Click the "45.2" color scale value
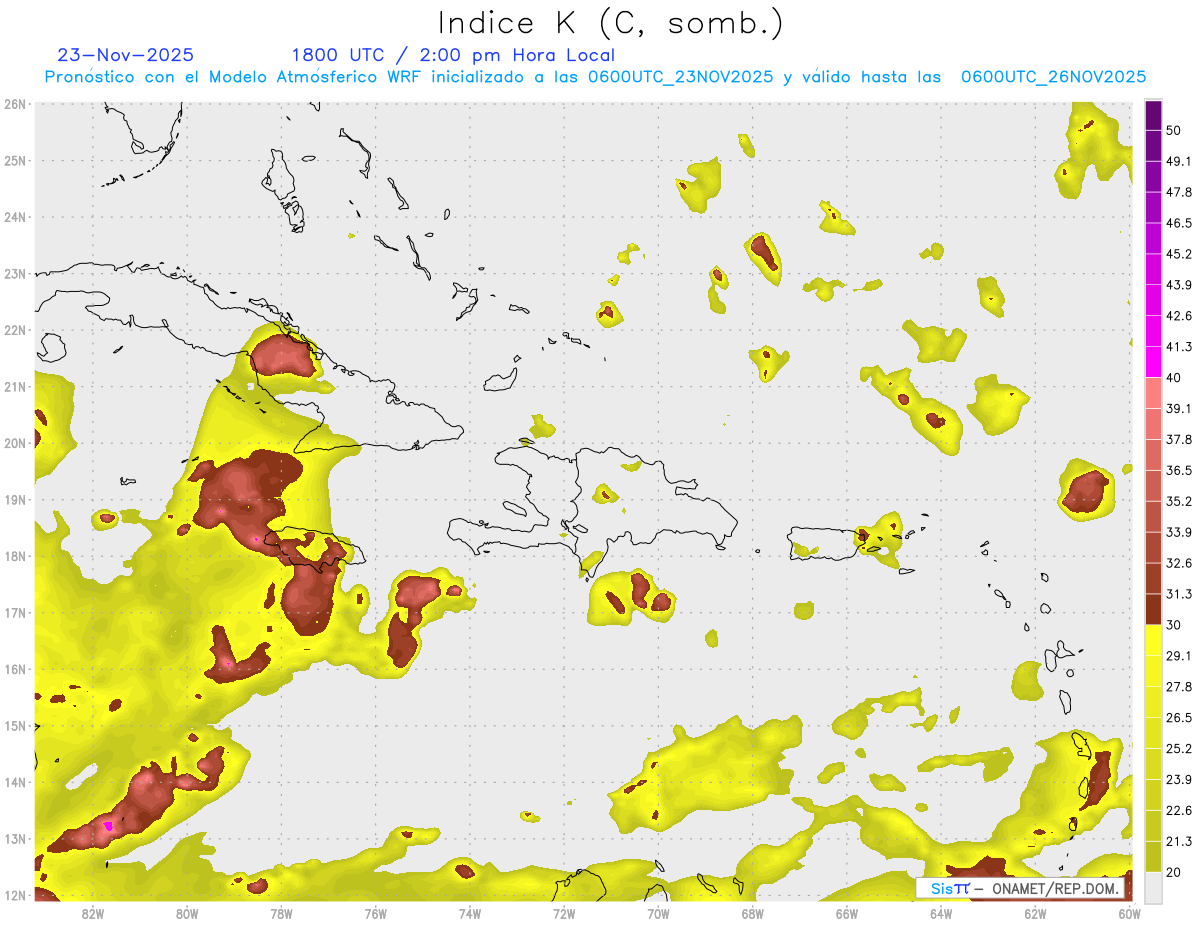The image size is (1200, 927). coord(1178,254)
